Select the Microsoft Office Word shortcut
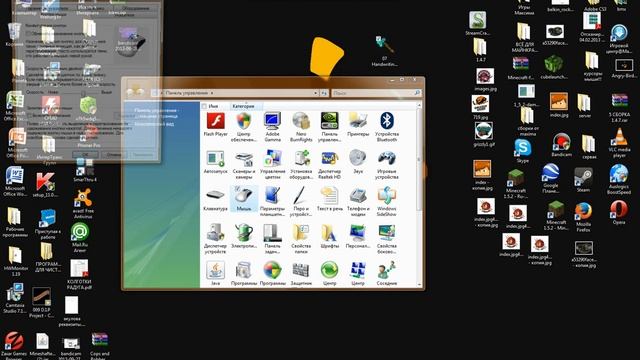Image resolution: width=640 pixels, height=360 pixels. point(15,182)
